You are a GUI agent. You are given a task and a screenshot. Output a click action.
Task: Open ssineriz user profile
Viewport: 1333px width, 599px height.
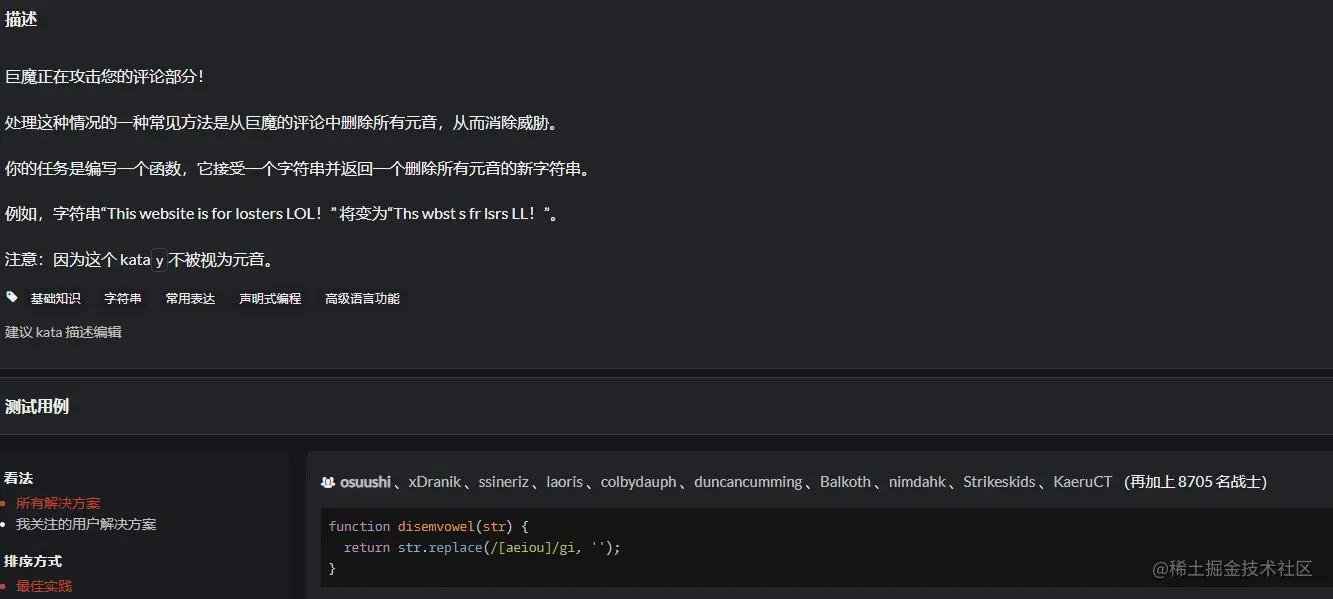504,482
